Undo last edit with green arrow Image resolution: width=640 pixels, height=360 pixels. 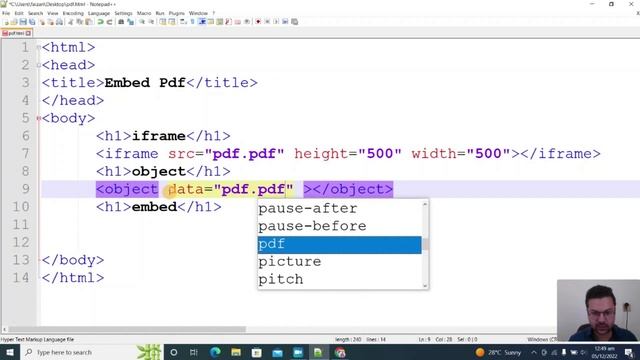click(100, 22)
